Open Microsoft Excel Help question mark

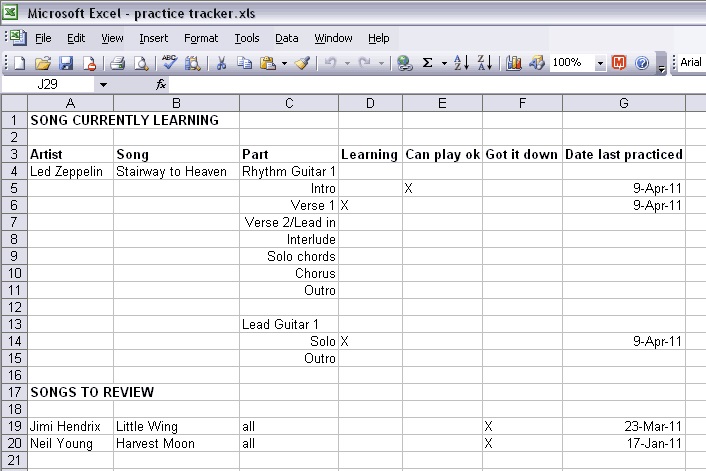[x=642, y=63]
